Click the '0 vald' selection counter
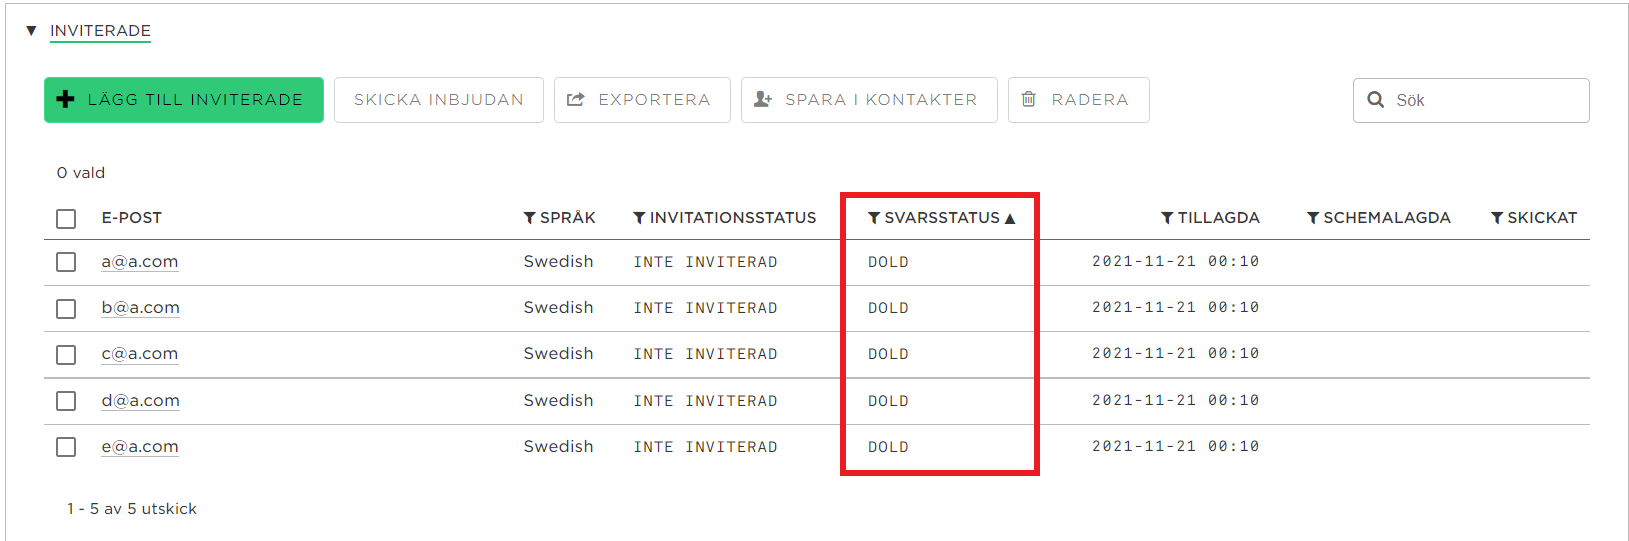This screenshot has width=1629, height=541. (x=81, y=173)
